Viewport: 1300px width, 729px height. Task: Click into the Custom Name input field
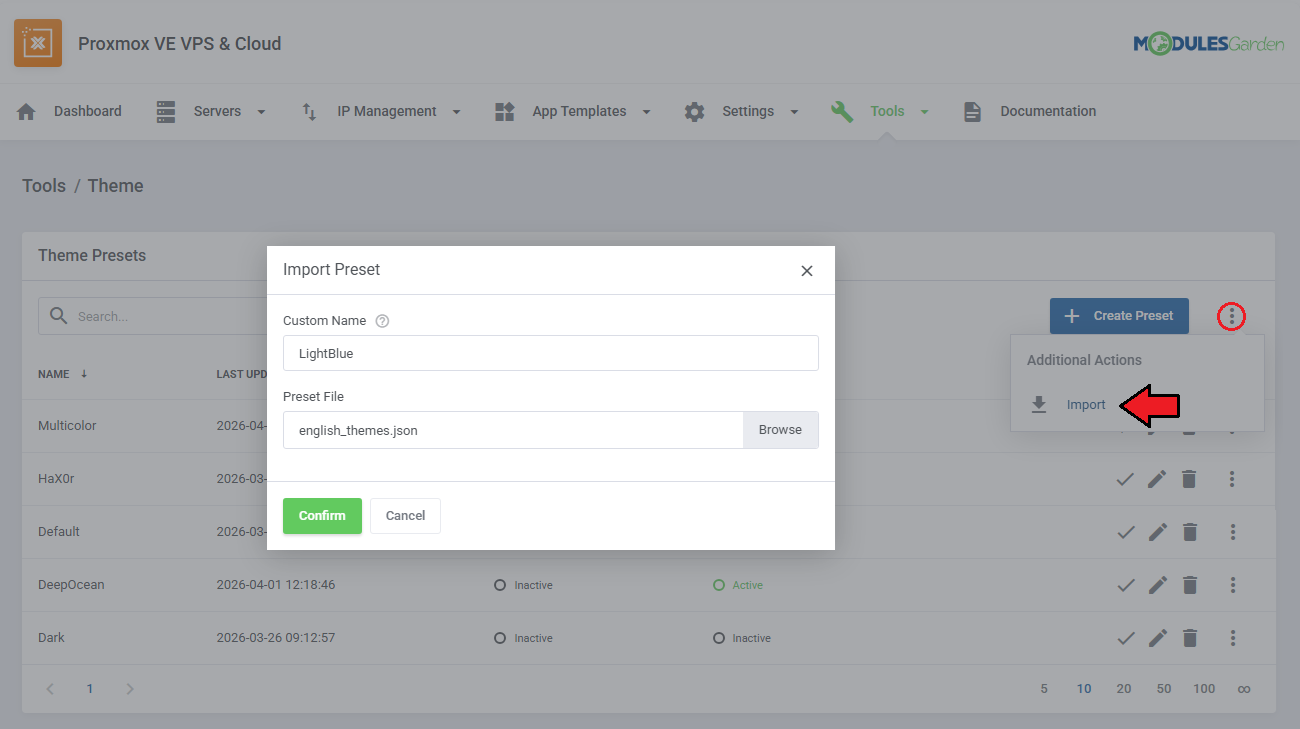click(x=550, y=353)
